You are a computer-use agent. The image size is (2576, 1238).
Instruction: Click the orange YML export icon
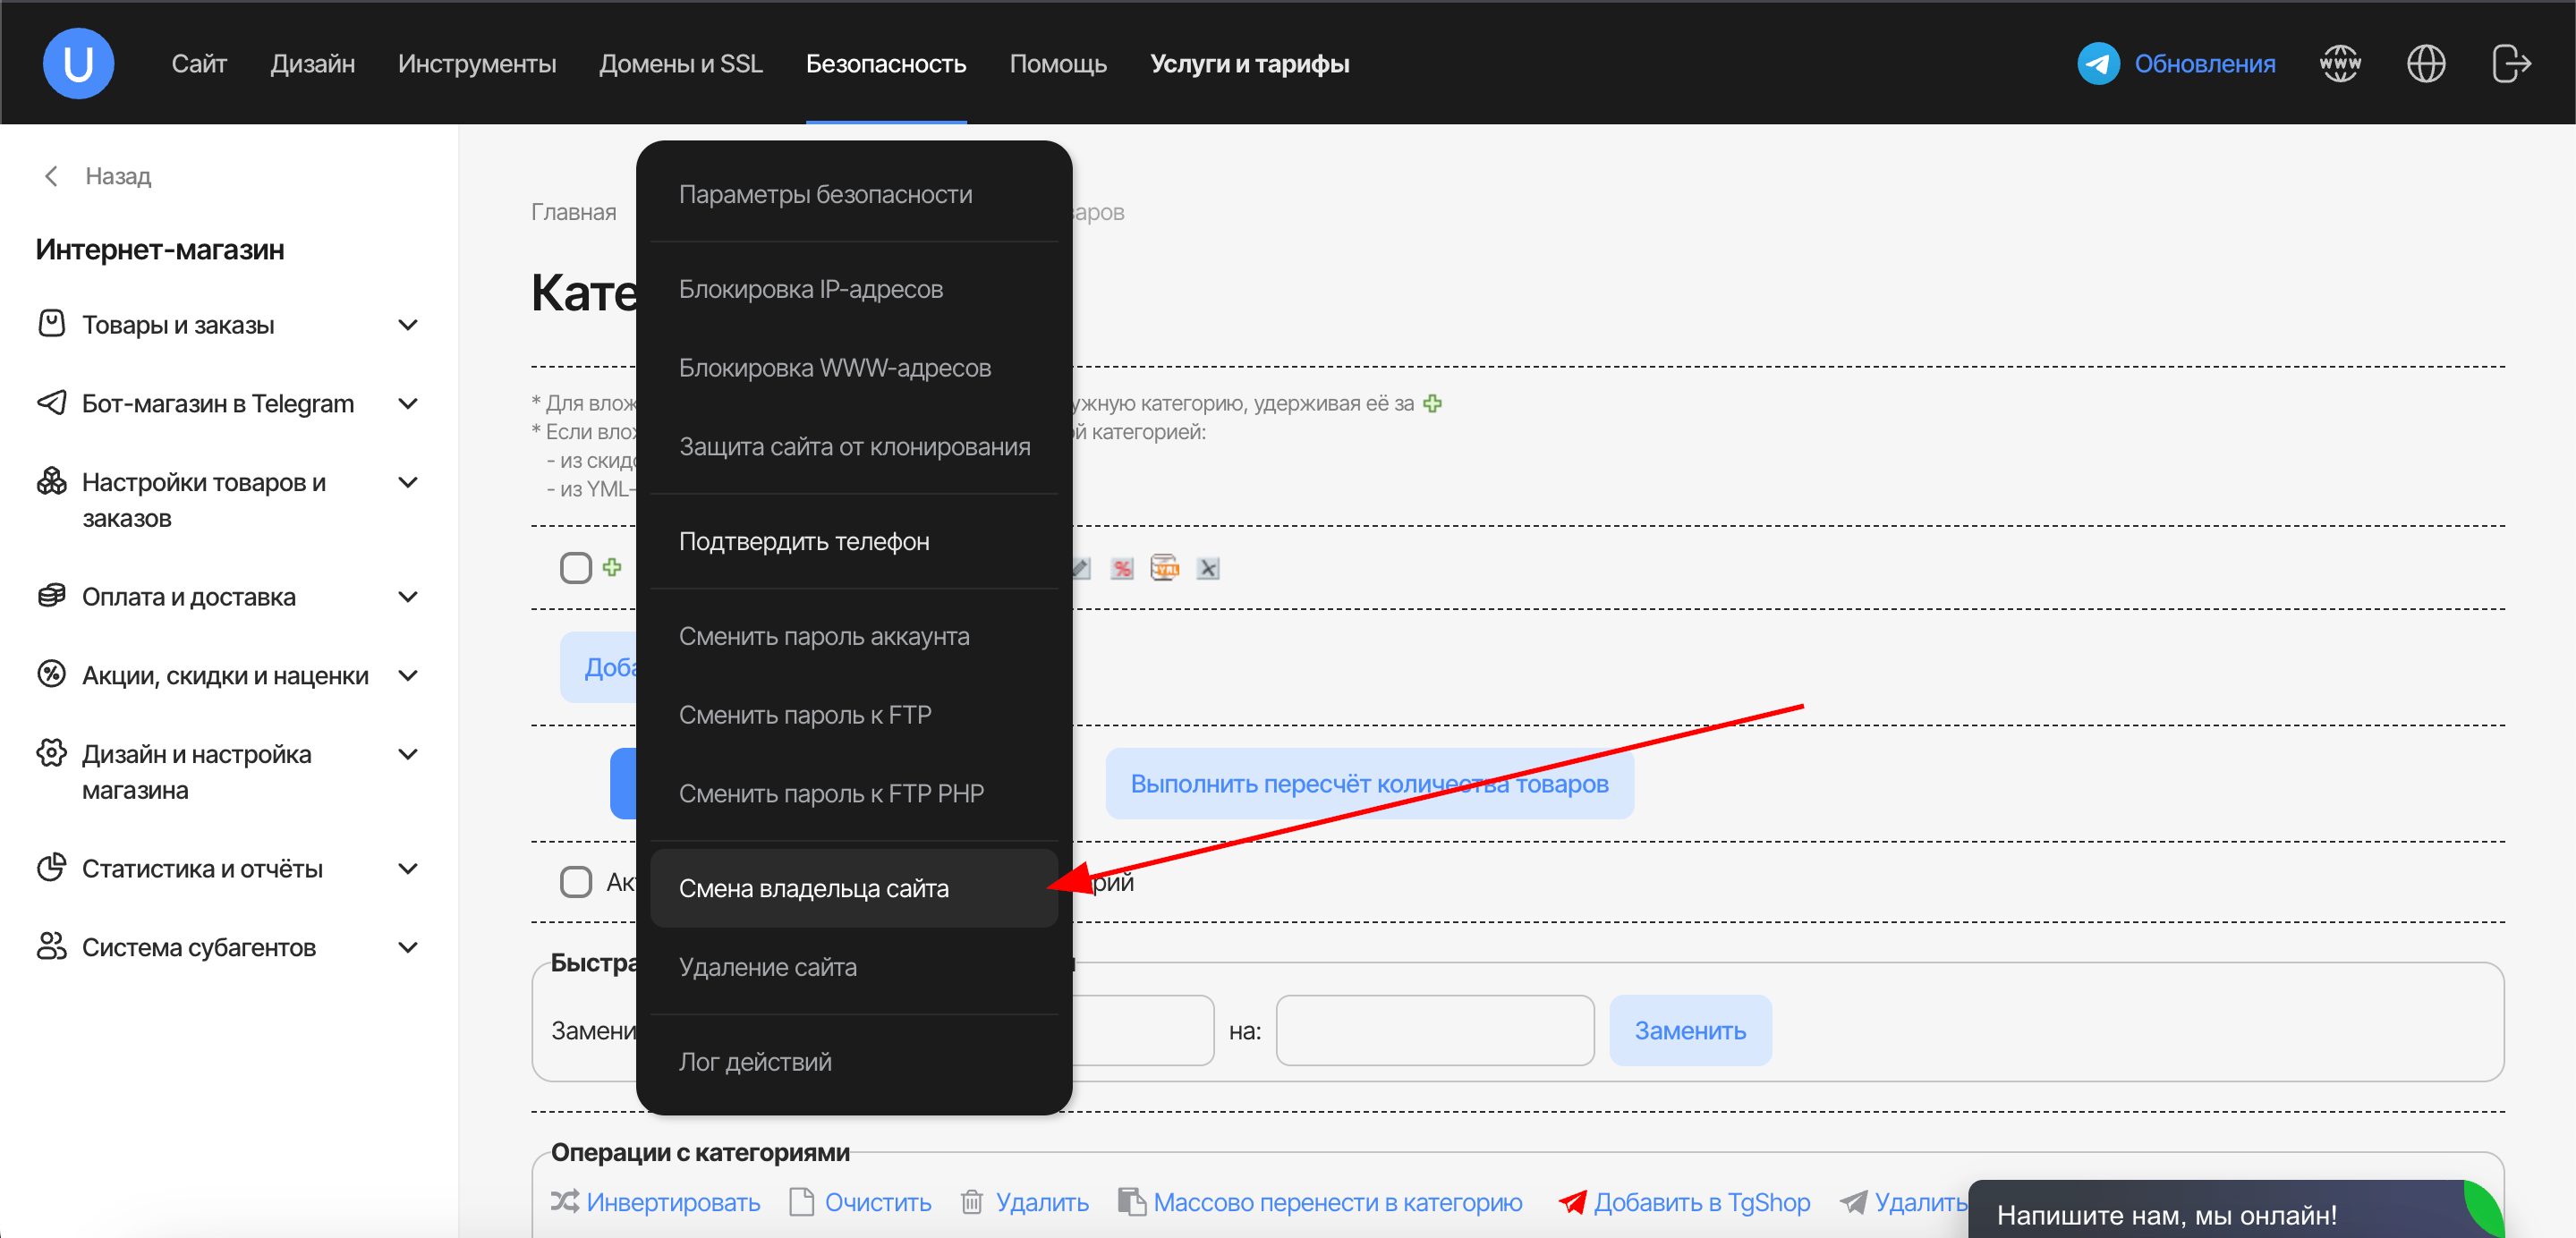click(1165, 569)
